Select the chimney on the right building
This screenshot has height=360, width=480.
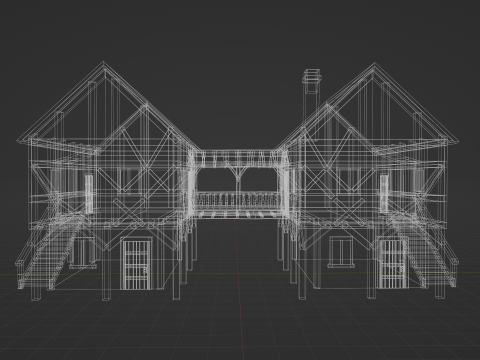(312, 95)
